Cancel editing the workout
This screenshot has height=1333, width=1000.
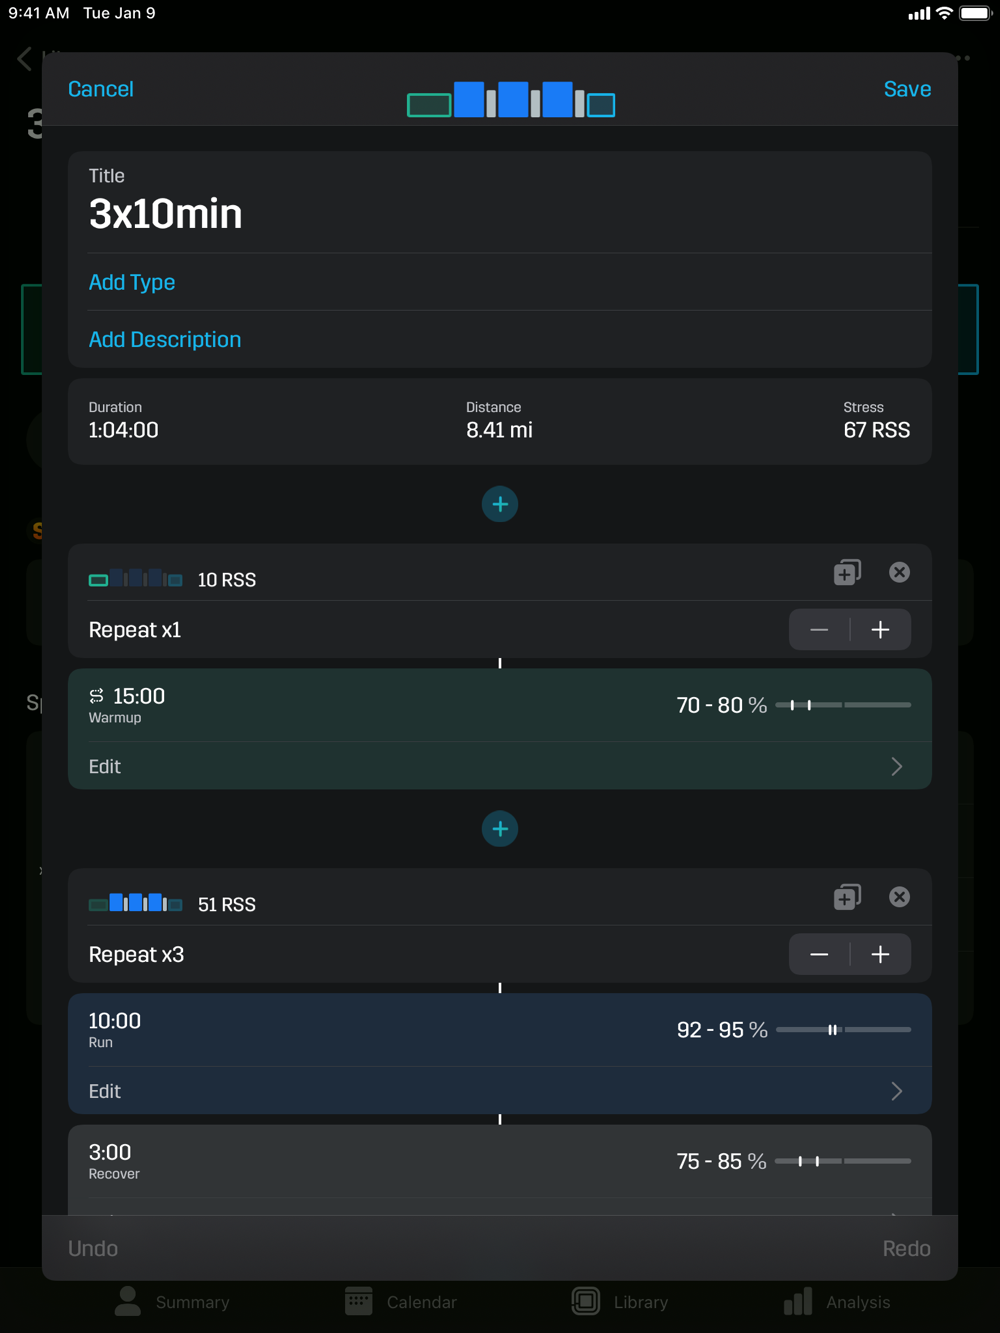pos(101,89)
